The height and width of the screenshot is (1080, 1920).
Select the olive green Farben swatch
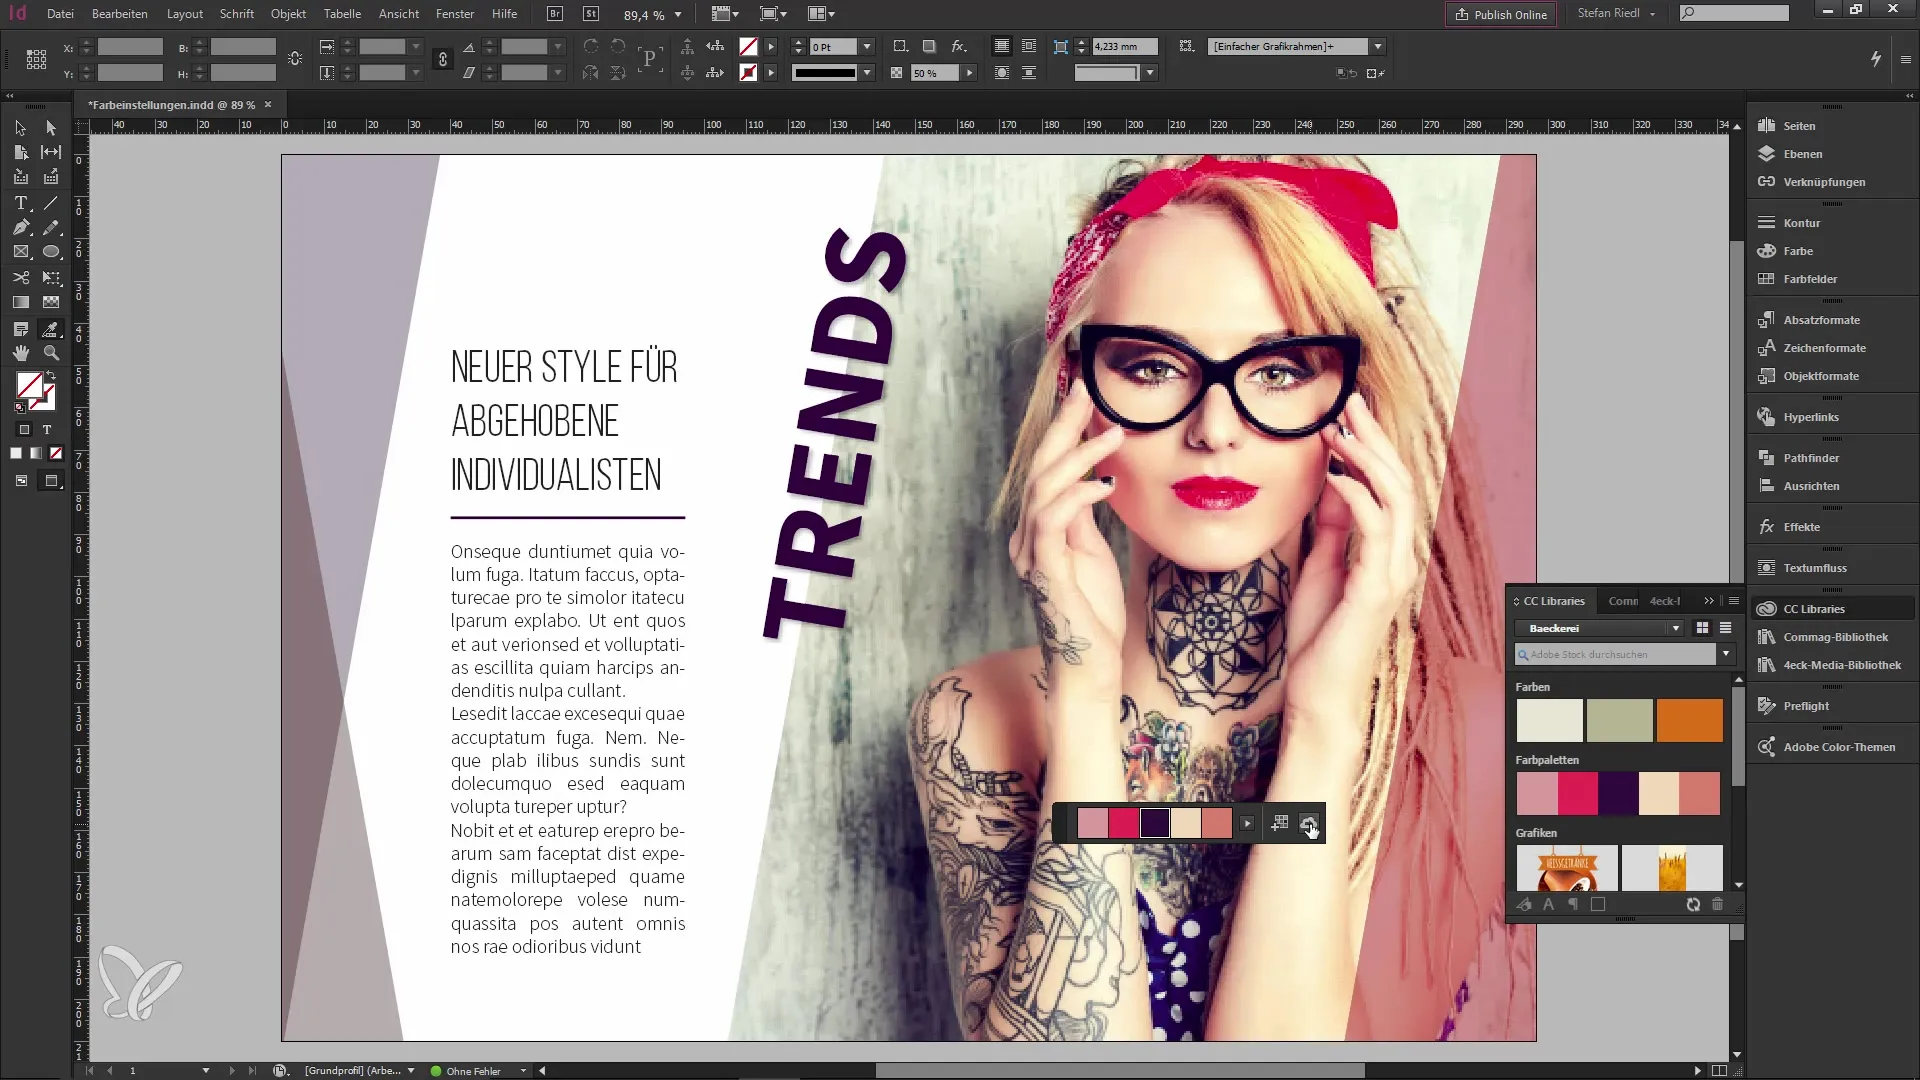click(x=1619, y=720)
